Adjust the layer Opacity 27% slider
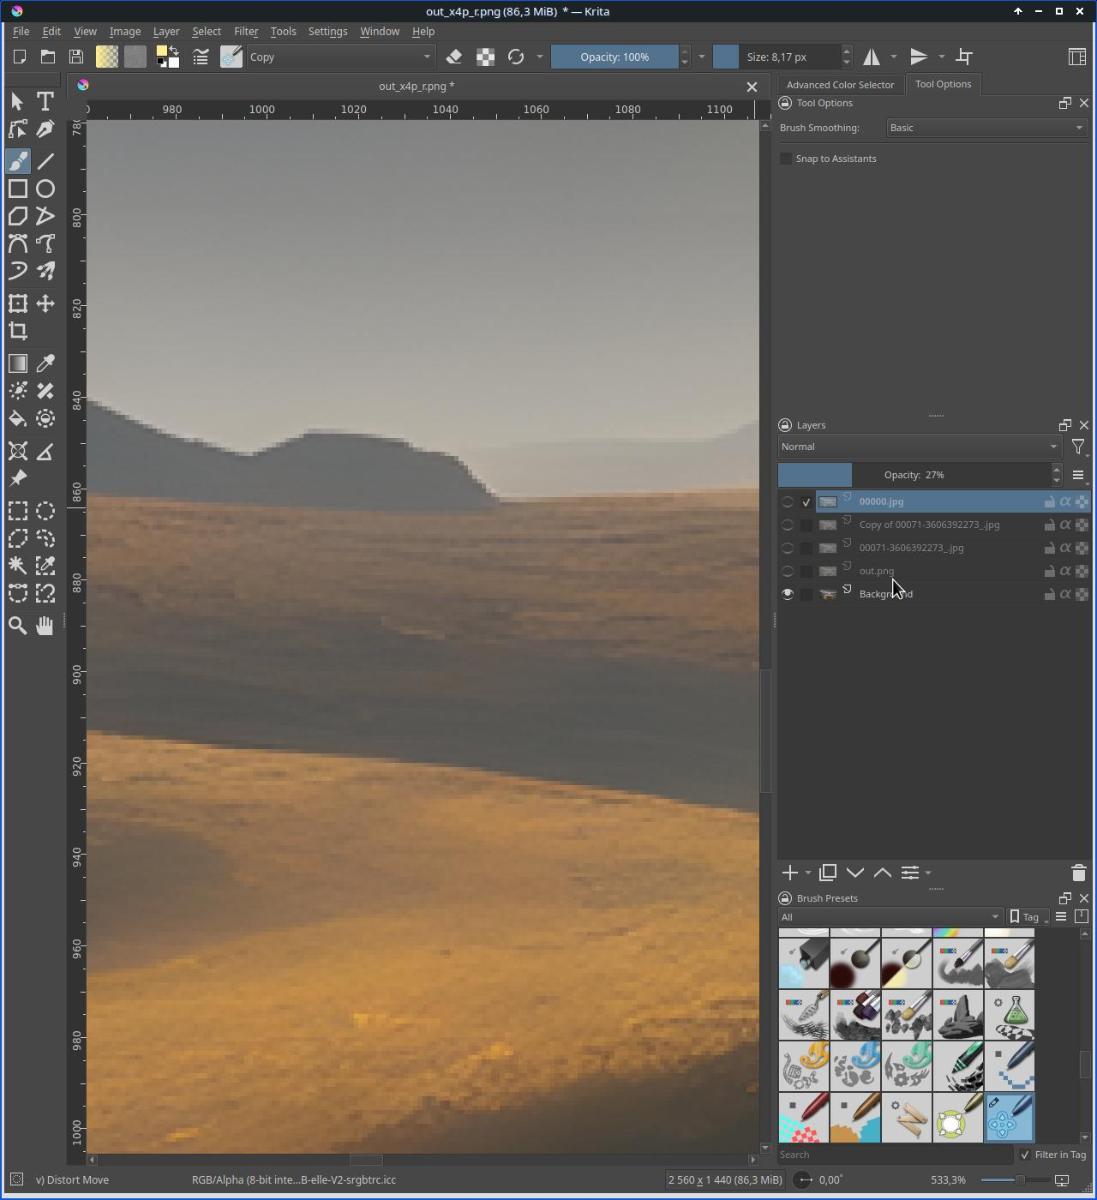This screenshot has width=1097, height=1200. (x=913, y=475)
